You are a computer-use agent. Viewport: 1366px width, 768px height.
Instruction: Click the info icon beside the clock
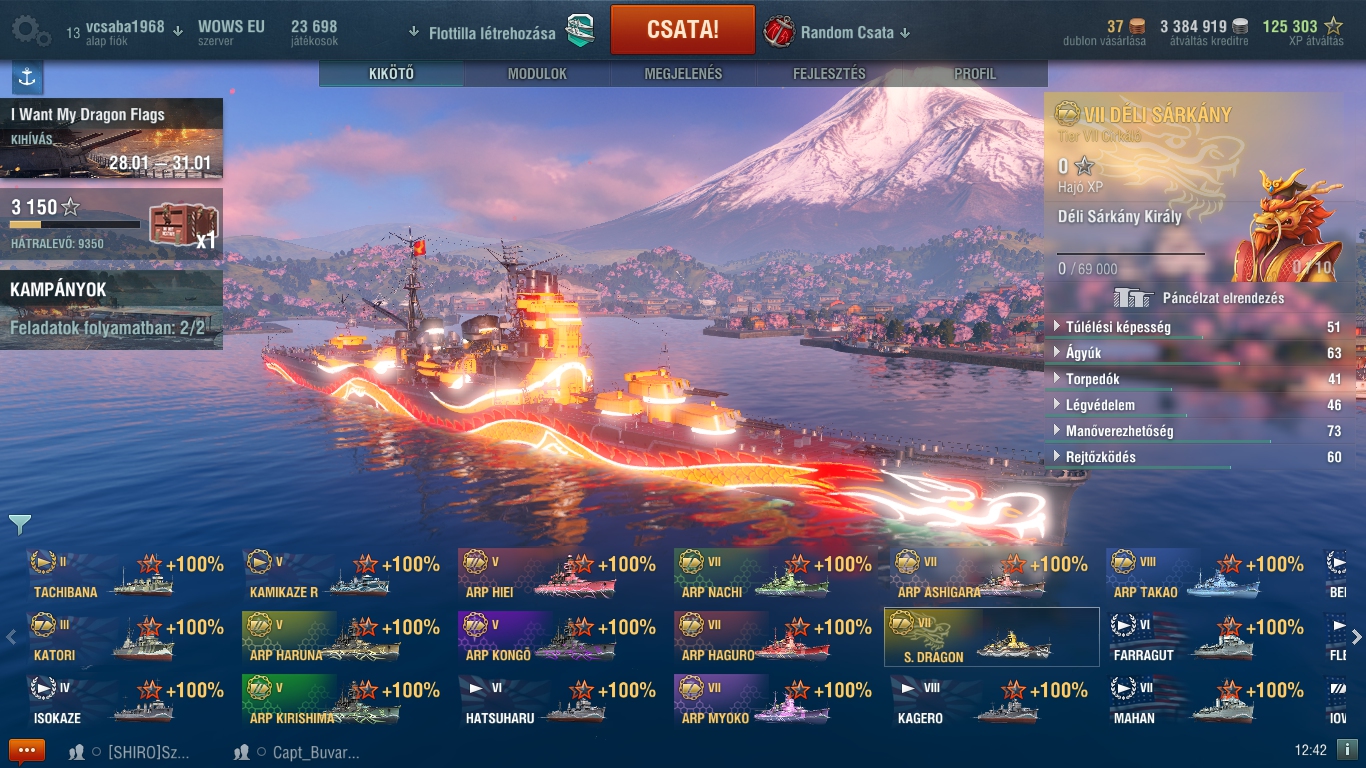point(1347,749)
